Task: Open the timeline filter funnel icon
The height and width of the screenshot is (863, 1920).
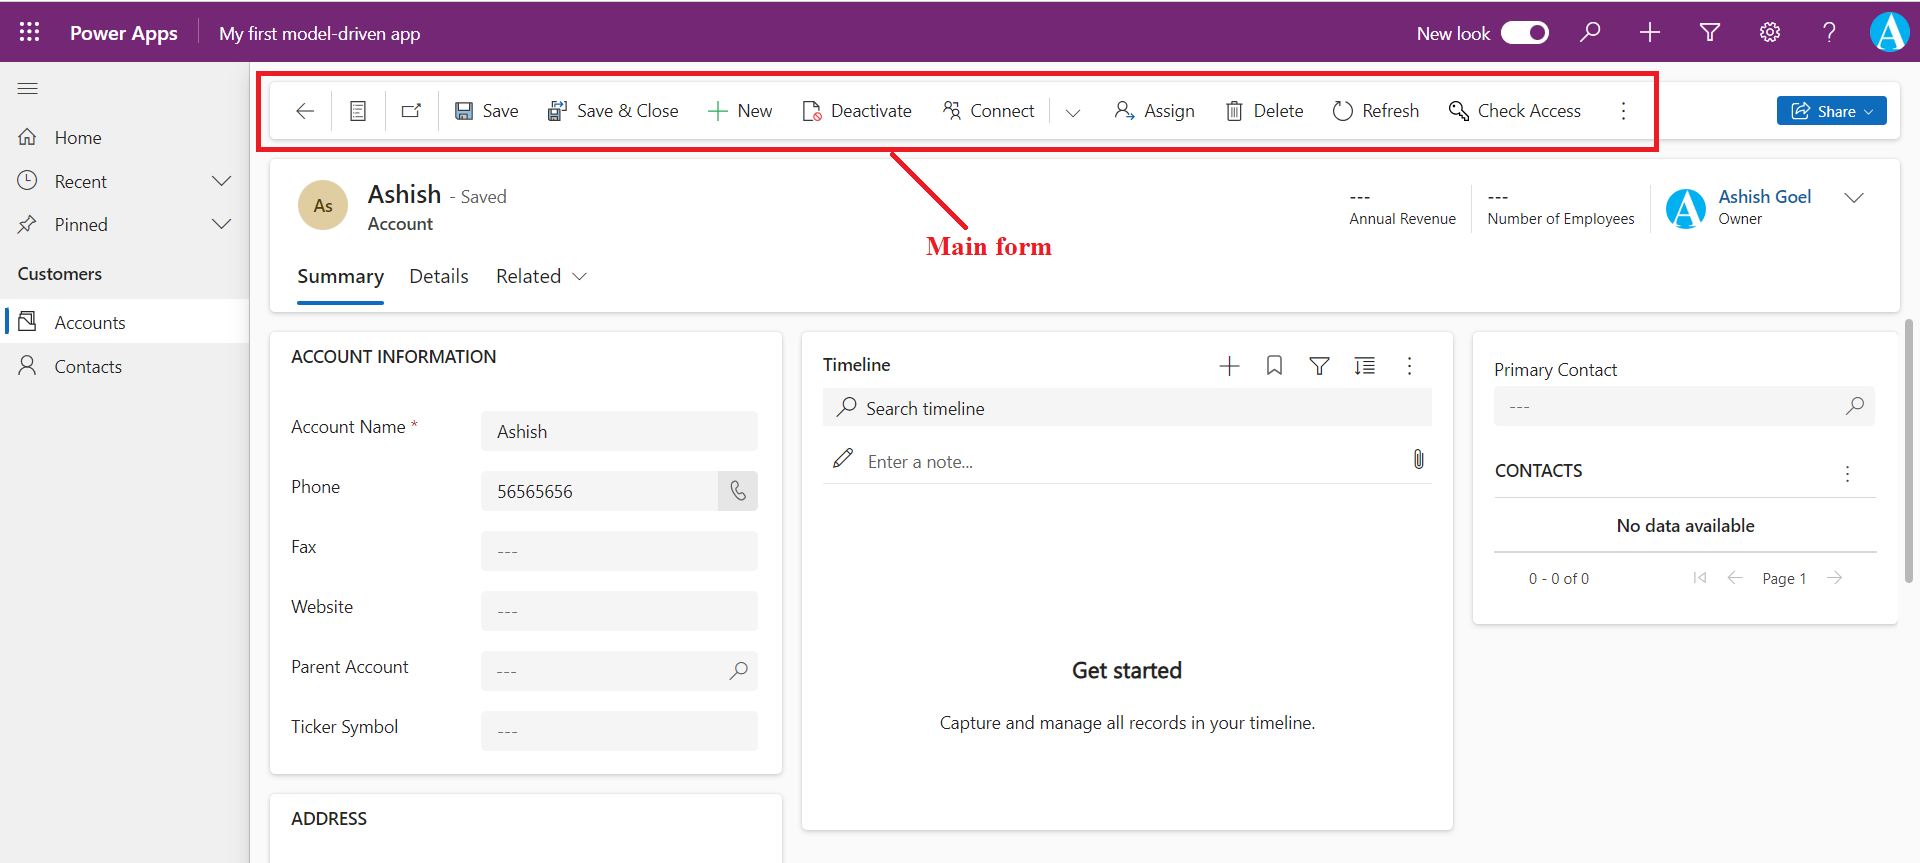Action: click(1319, 366)
